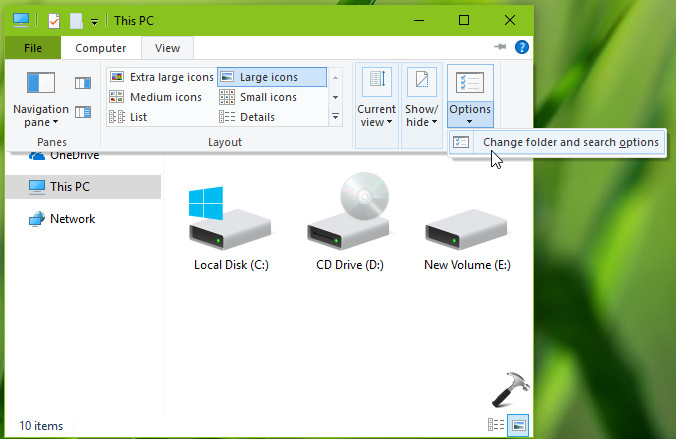676x439 pixels.
Task: Choose Change folder and search options
Action: pos(557,142)
